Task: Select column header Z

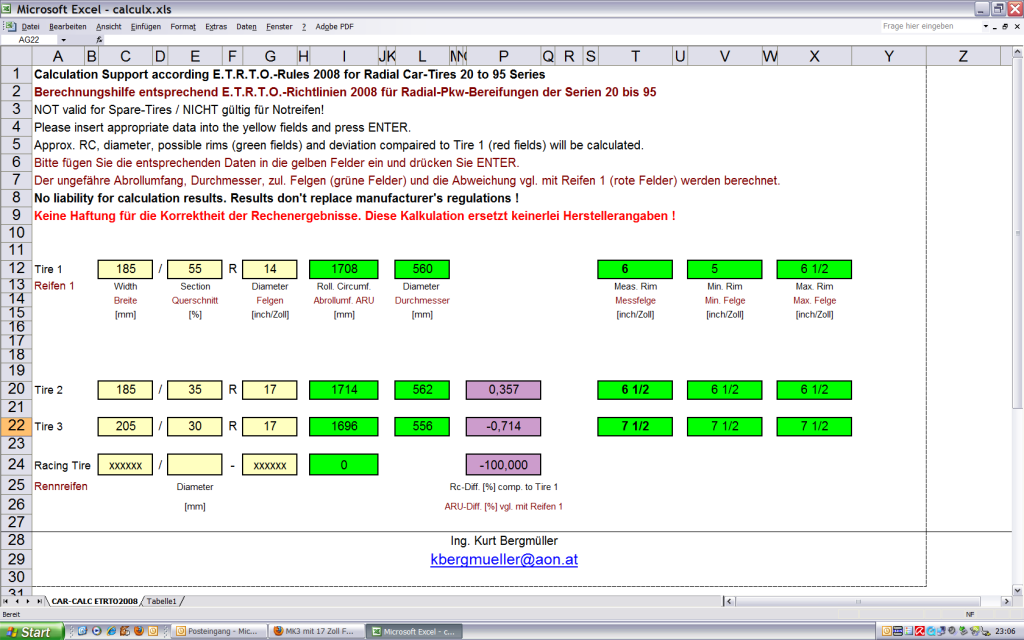Action: [963, 56]
